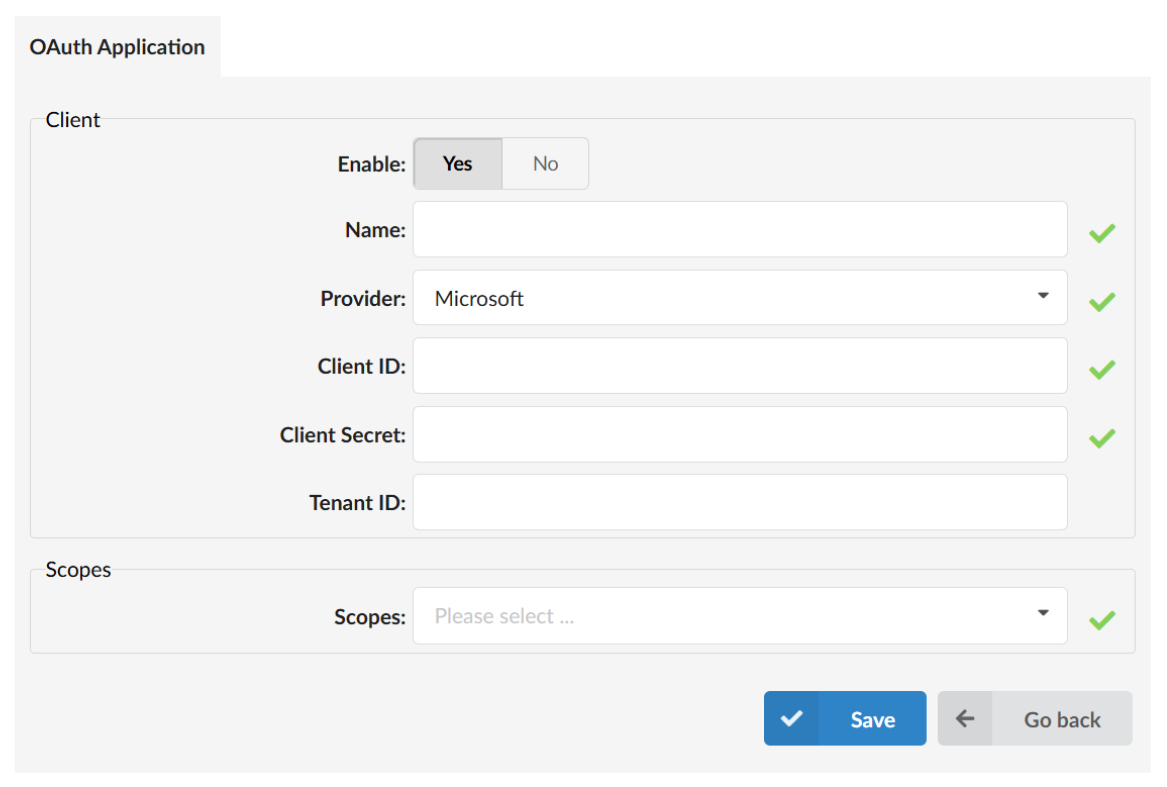
Task: Click the green checkmark beside Name
Action: [1102, 233]
